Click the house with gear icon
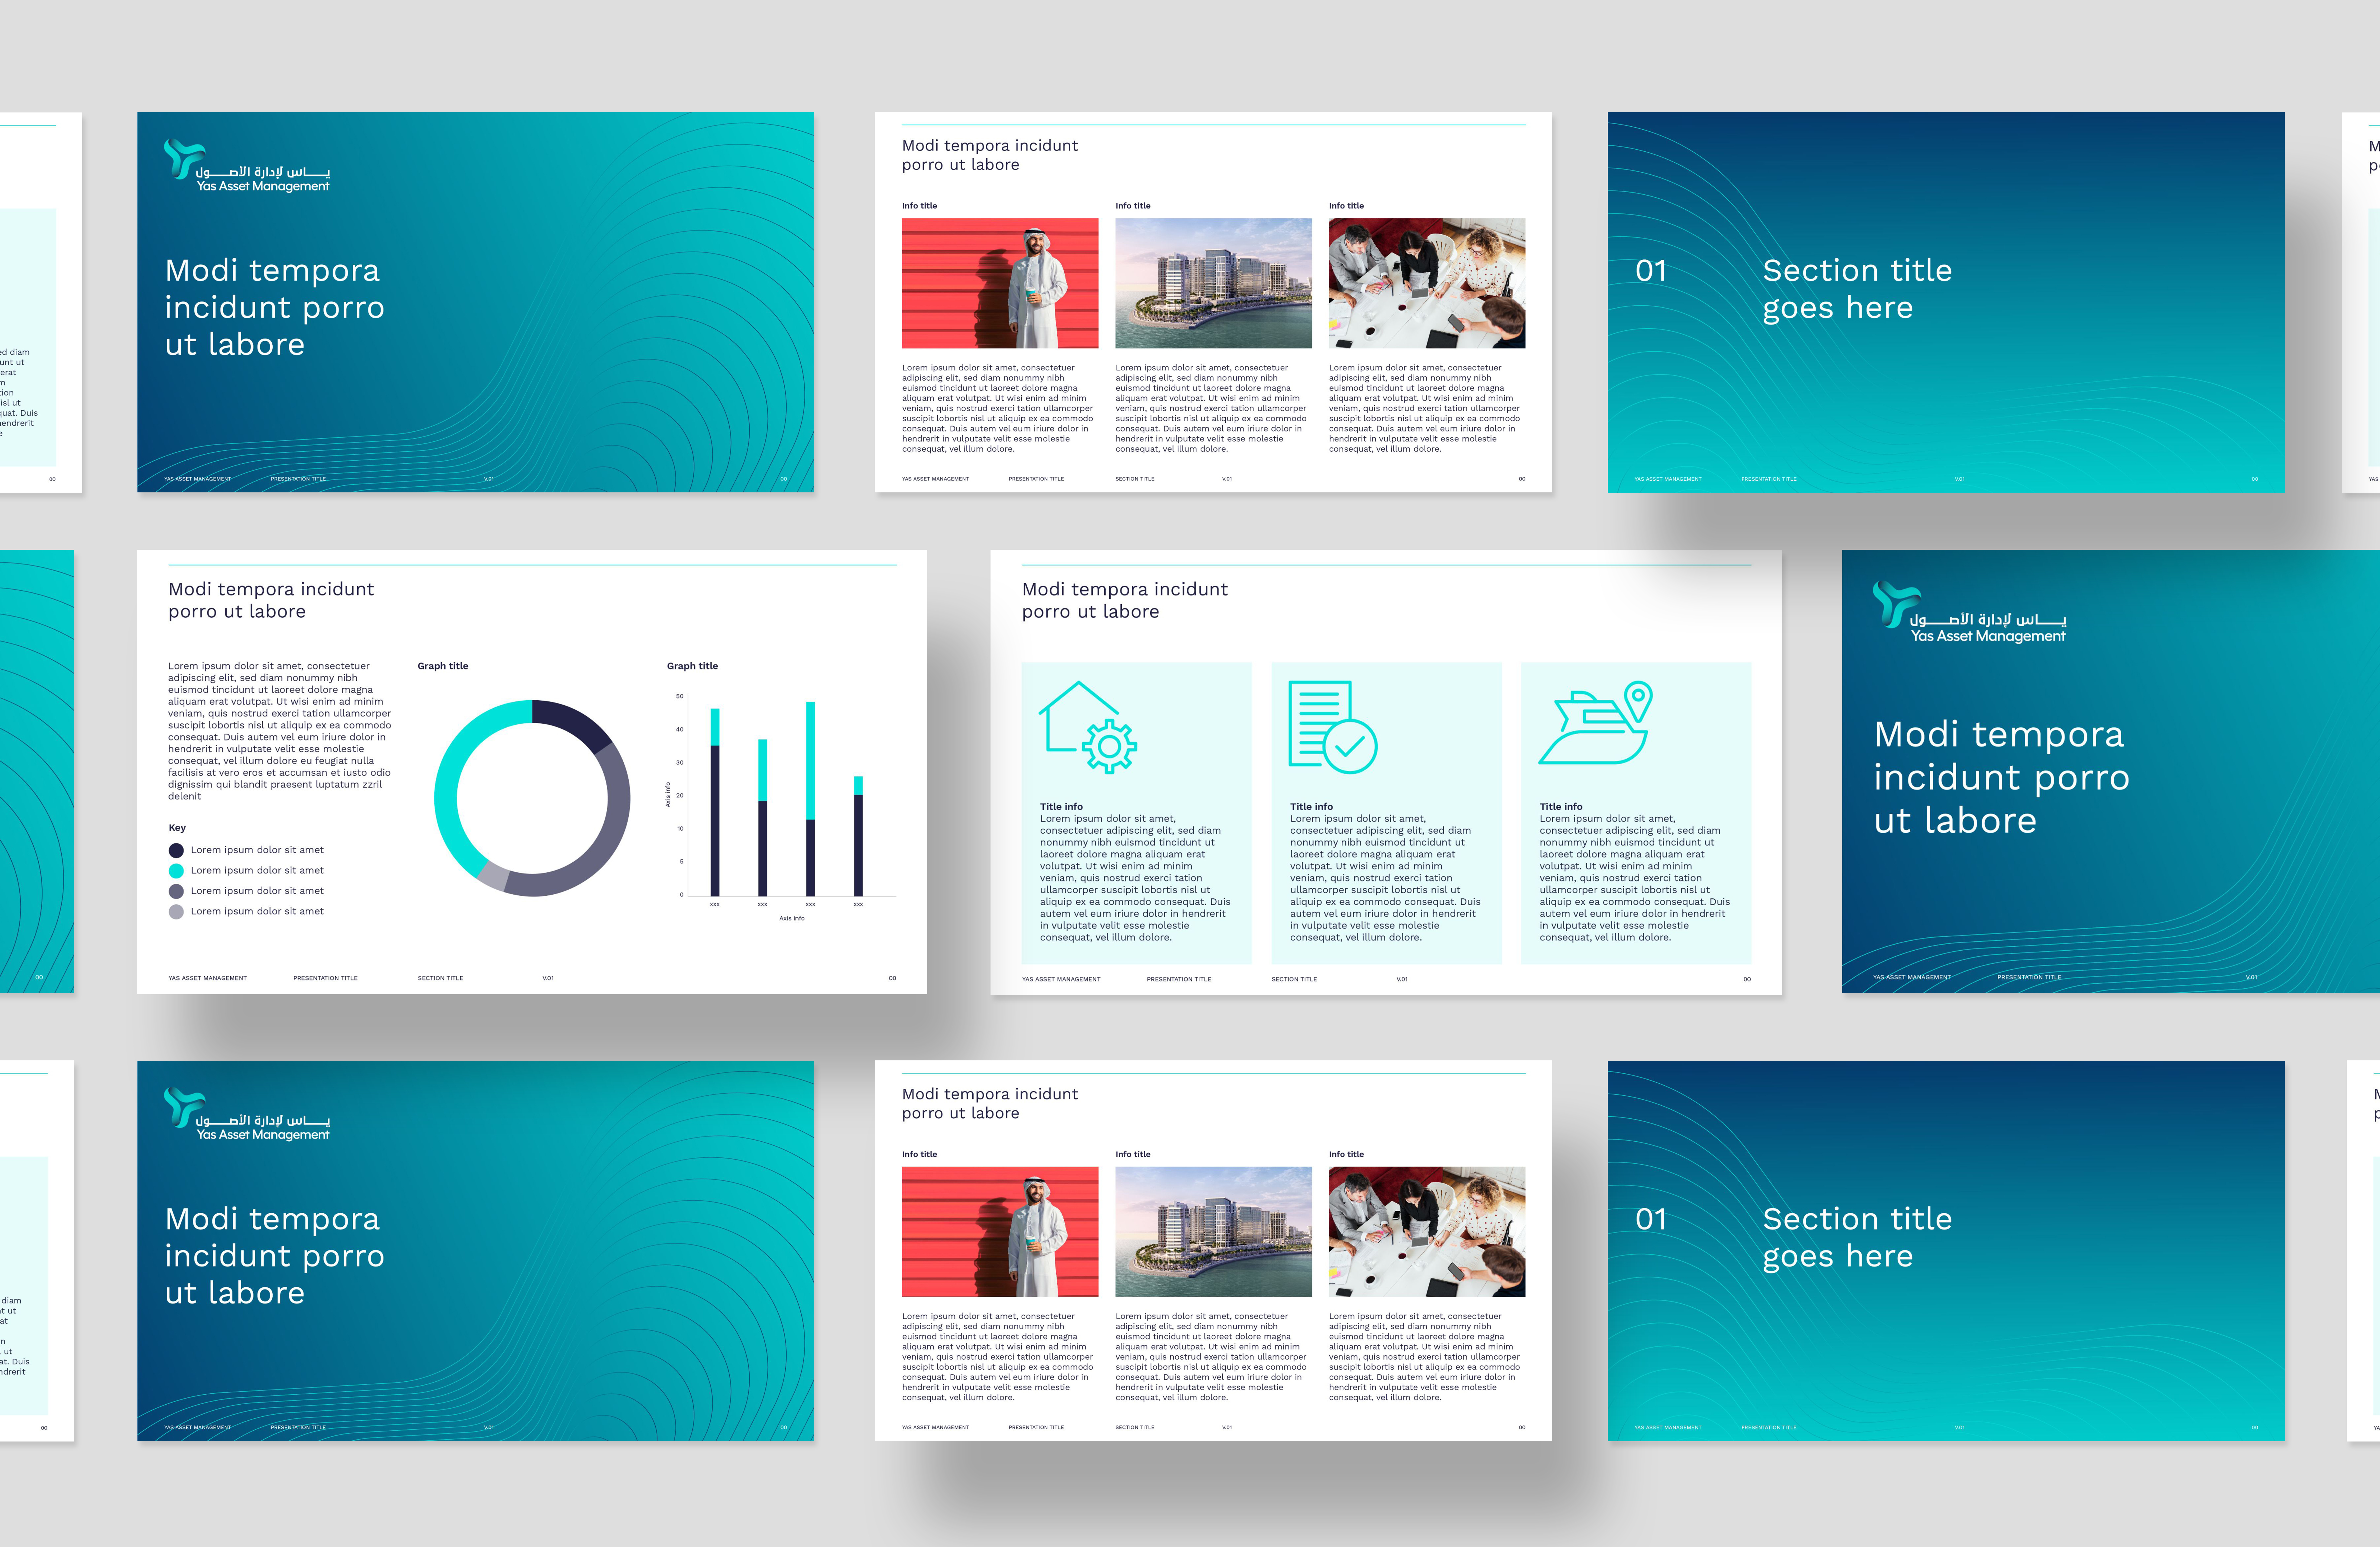Viewport: 2380px width, 1547px height. 1087,727
